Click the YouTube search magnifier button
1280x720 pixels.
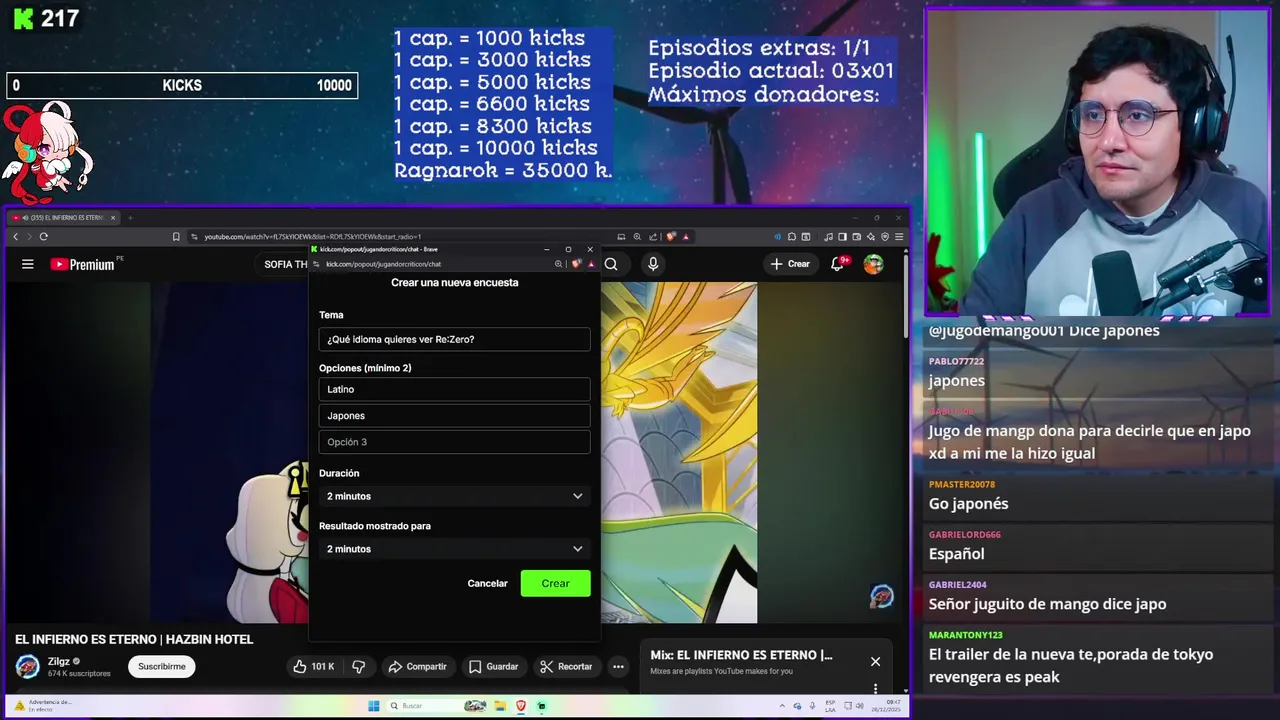tap(611, 264)
